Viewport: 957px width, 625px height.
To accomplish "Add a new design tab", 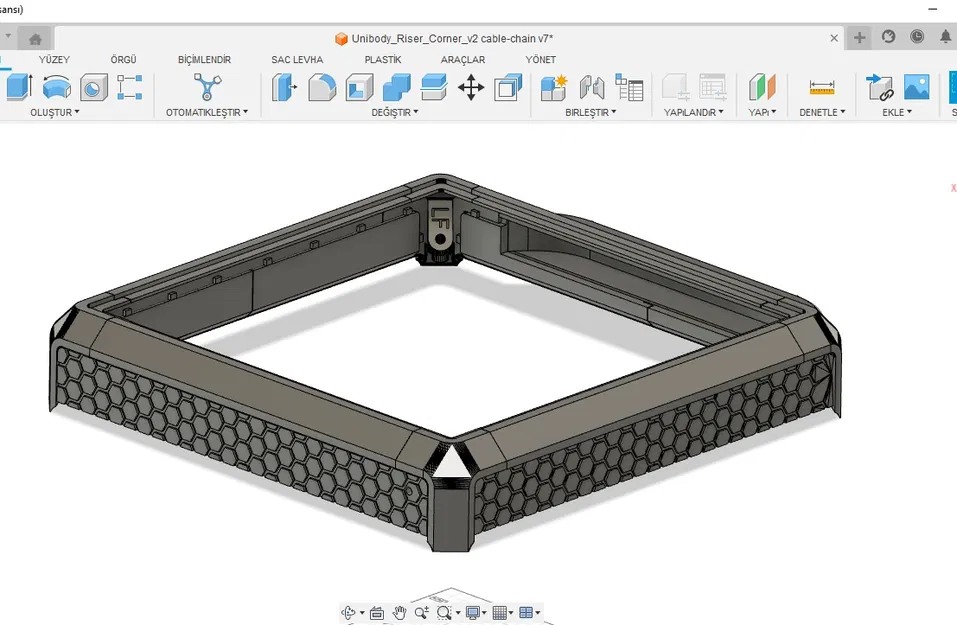I will point(859,38).
